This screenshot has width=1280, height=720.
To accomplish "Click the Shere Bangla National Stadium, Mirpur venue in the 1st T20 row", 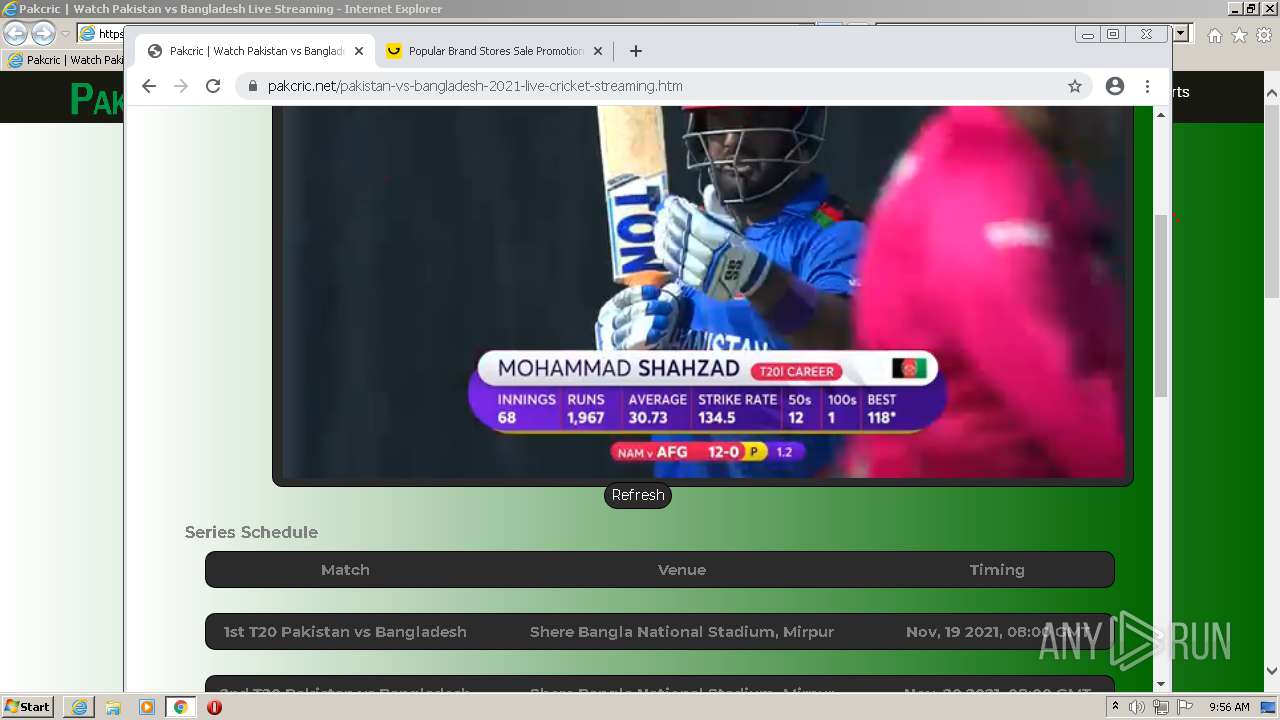I will coord(682,632).
